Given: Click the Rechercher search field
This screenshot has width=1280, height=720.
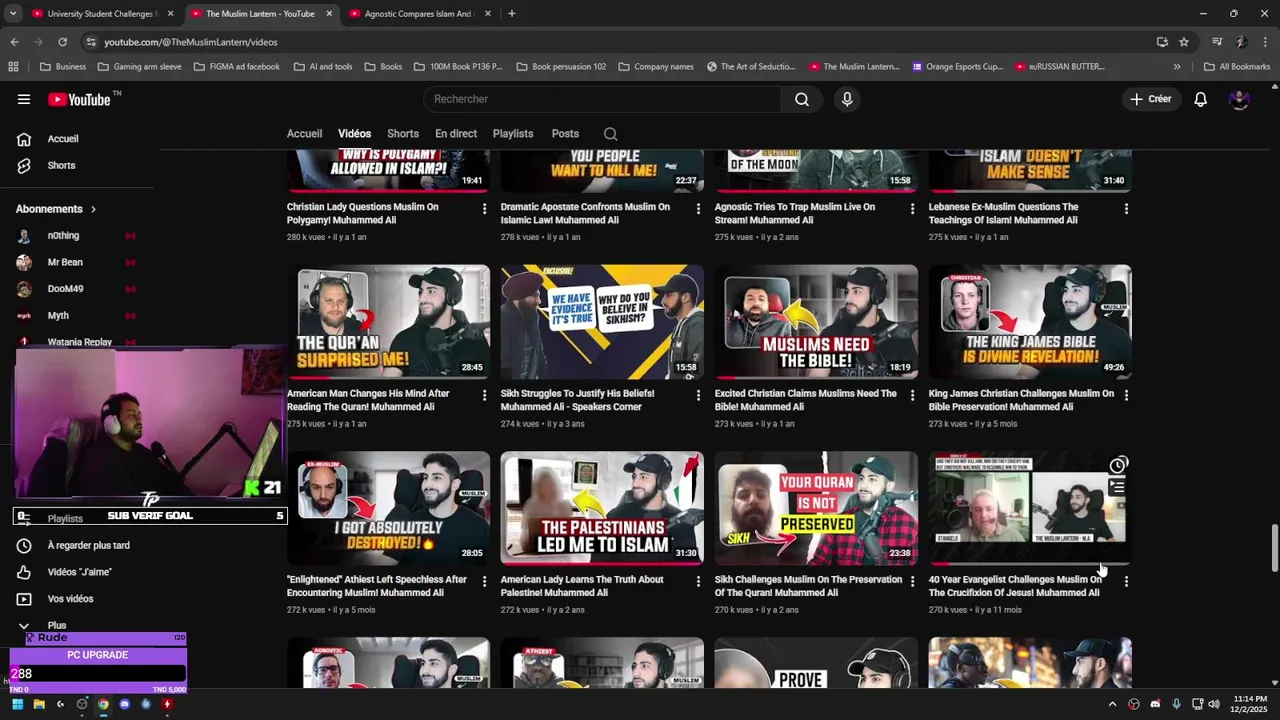Looking at the screenshot, I should click(603, 99).
